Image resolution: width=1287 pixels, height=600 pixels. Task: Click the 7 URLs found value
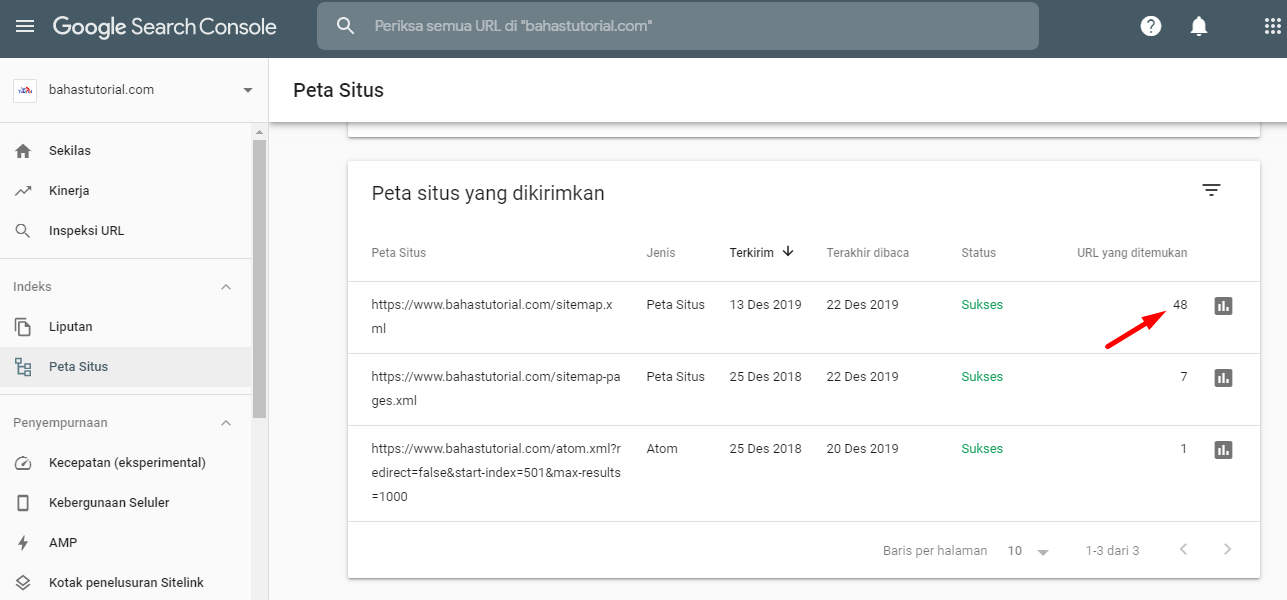pos(1184,377)
